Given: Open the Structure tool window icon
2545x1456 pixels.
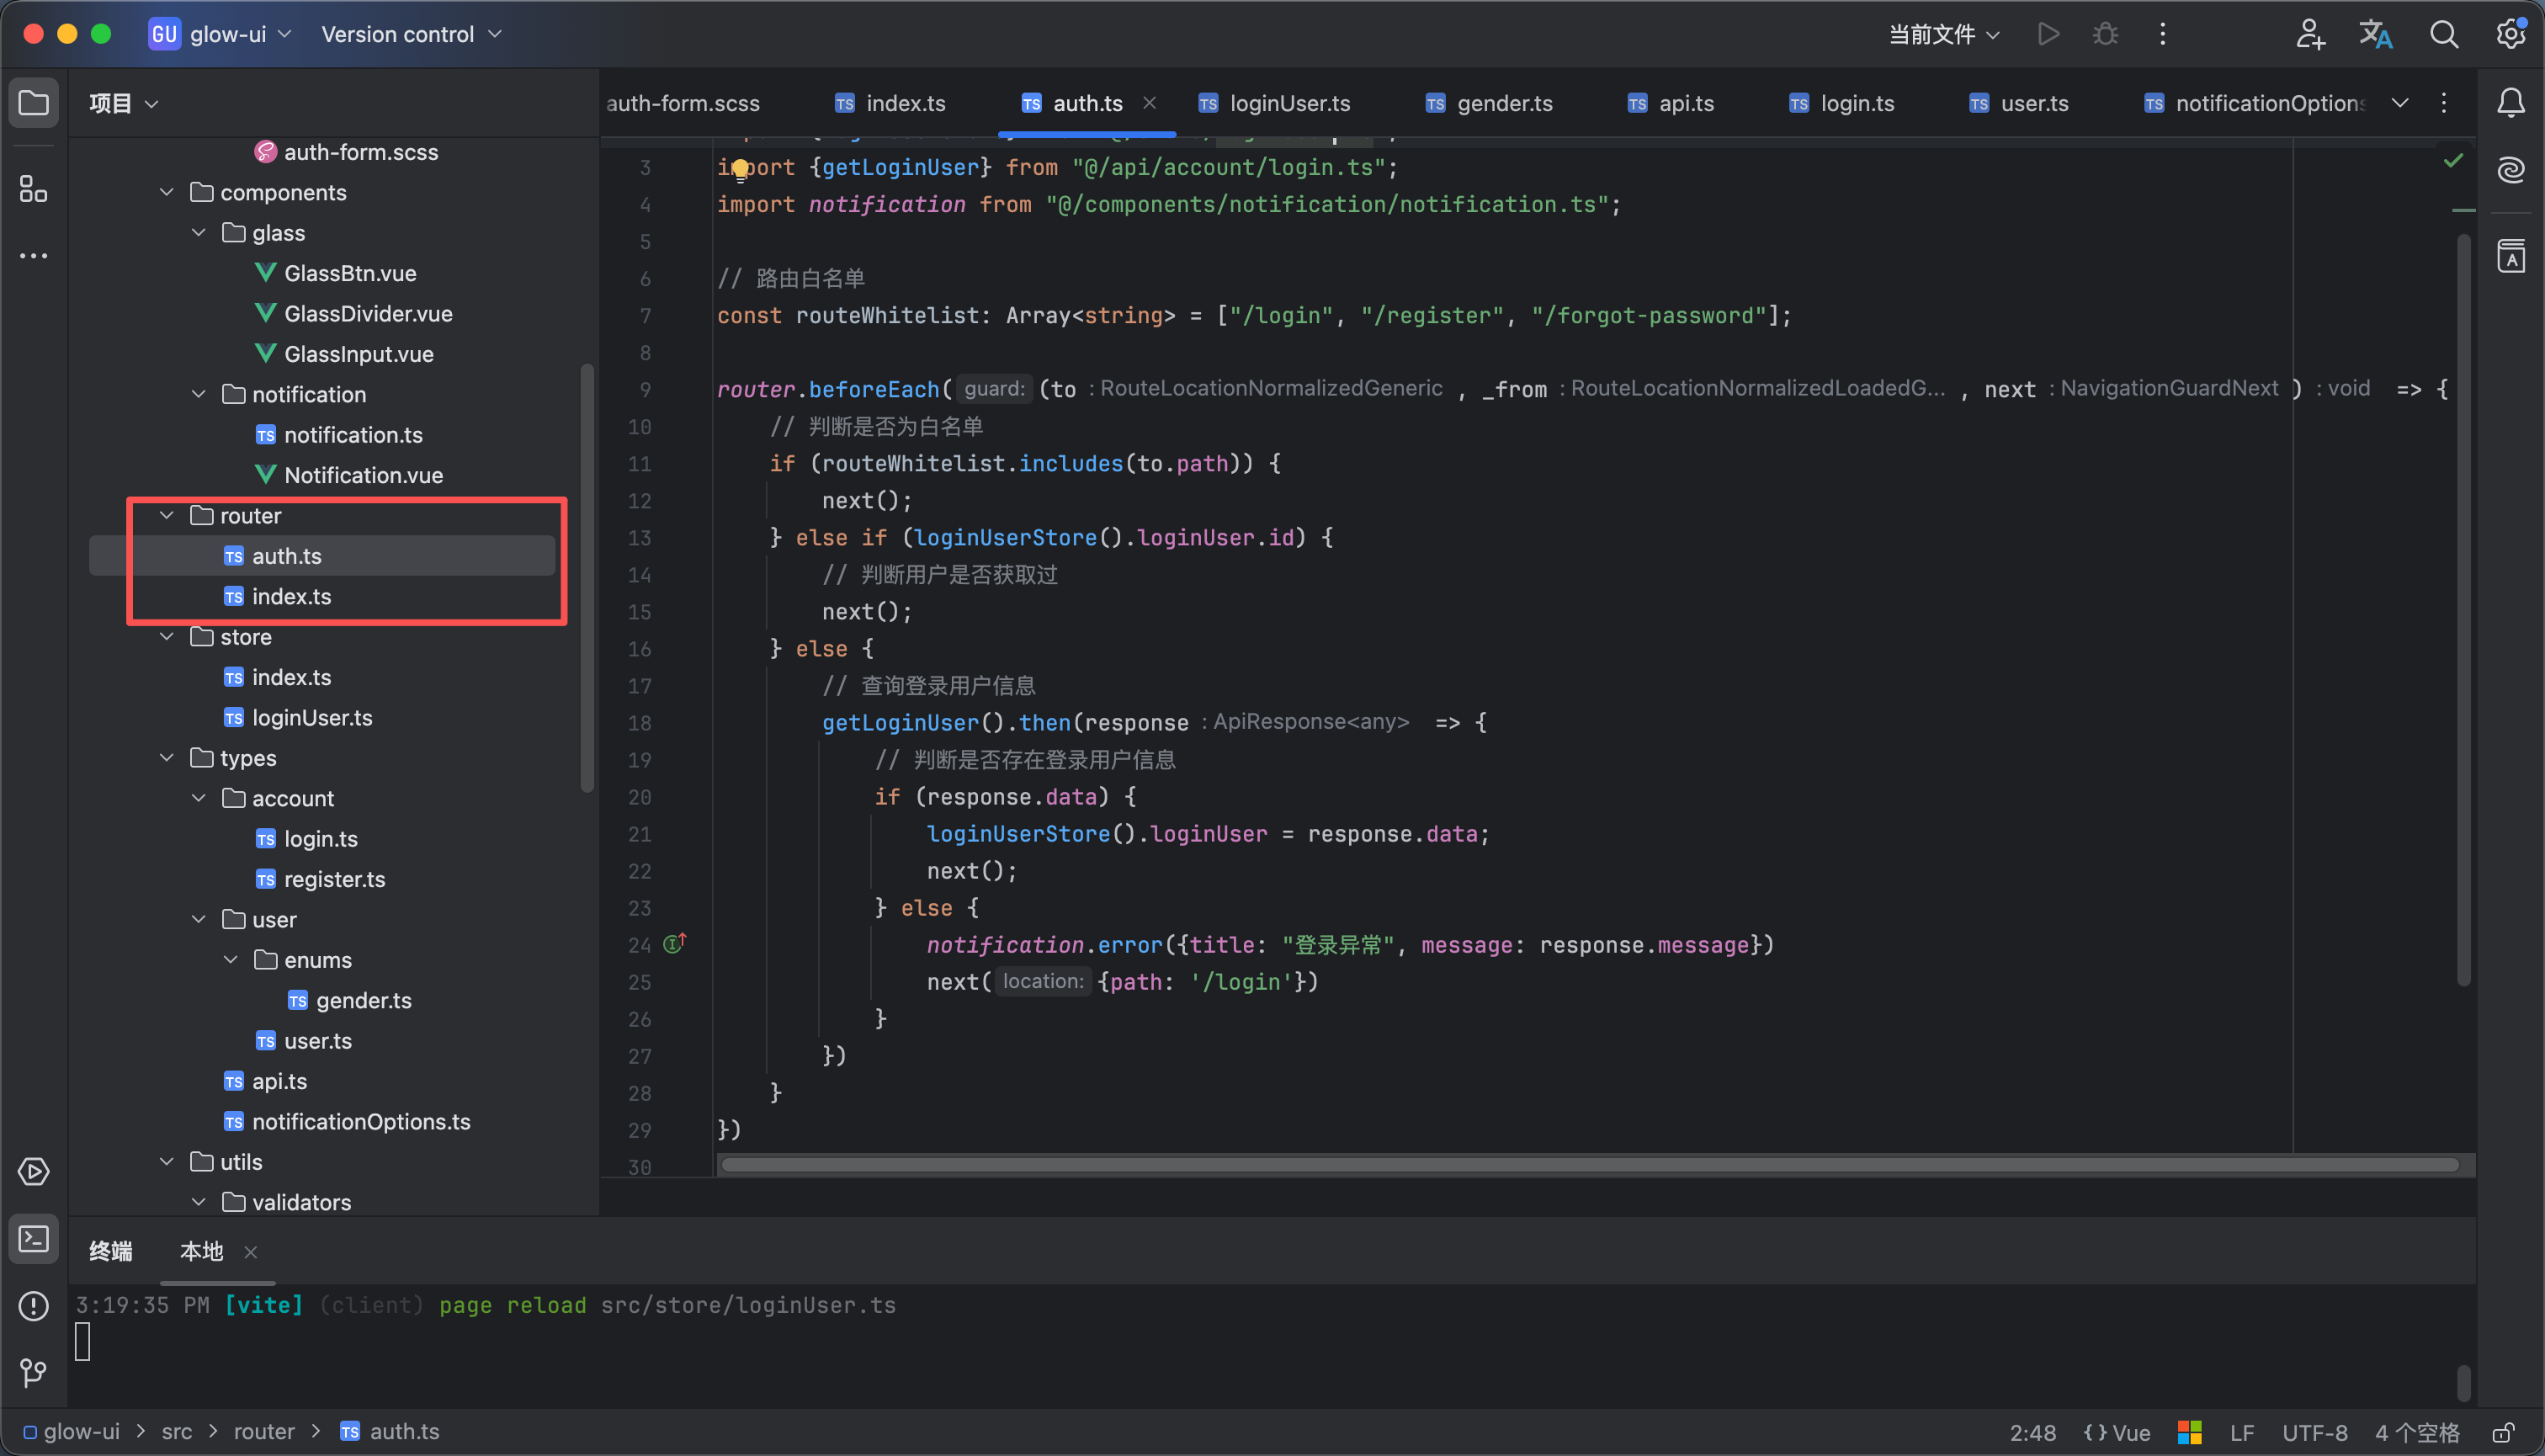Looking at the screenshot, I should 33,188.
